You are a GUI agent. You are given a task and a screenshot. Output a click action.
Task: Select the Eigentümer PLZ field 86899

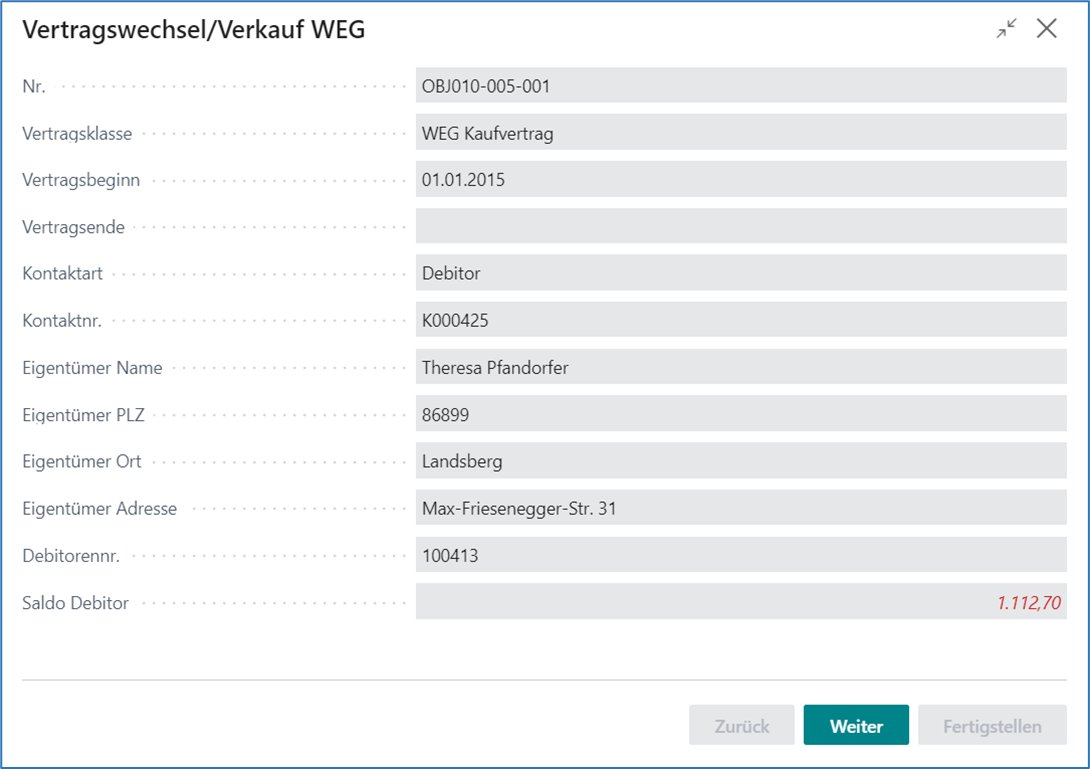(740, 414)
